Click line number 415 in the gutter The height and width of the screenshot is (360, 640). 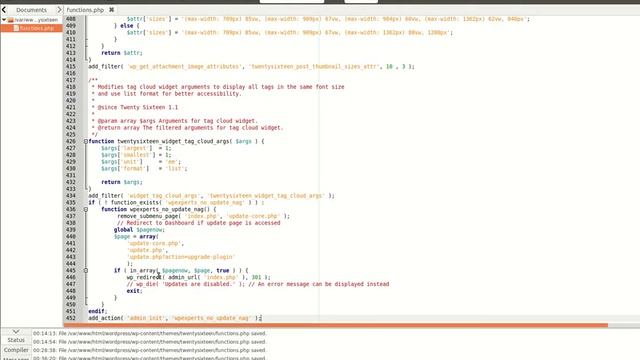[x=71, y=67]
